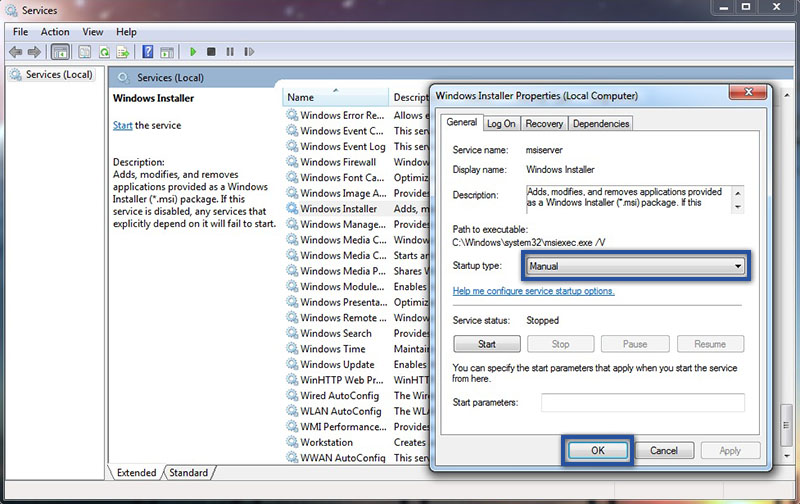The width and height of the screenshot is (800, 504).
Task: Open Help me configure service startup options
Action: (533, 291)
